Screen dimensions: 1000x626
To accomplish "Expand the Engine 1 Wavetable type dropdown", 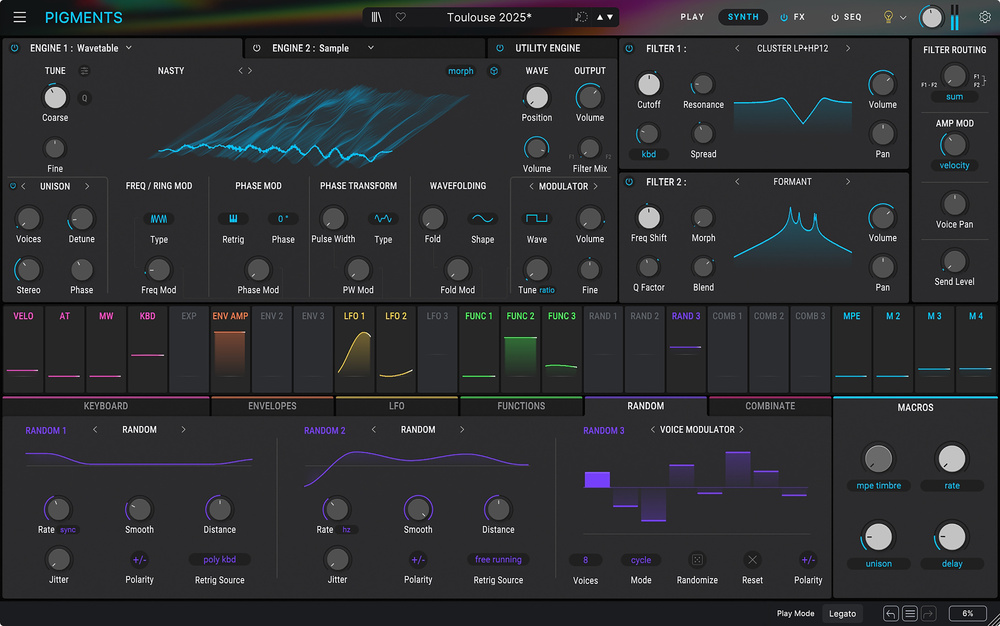I will click(x=129, y=48).
